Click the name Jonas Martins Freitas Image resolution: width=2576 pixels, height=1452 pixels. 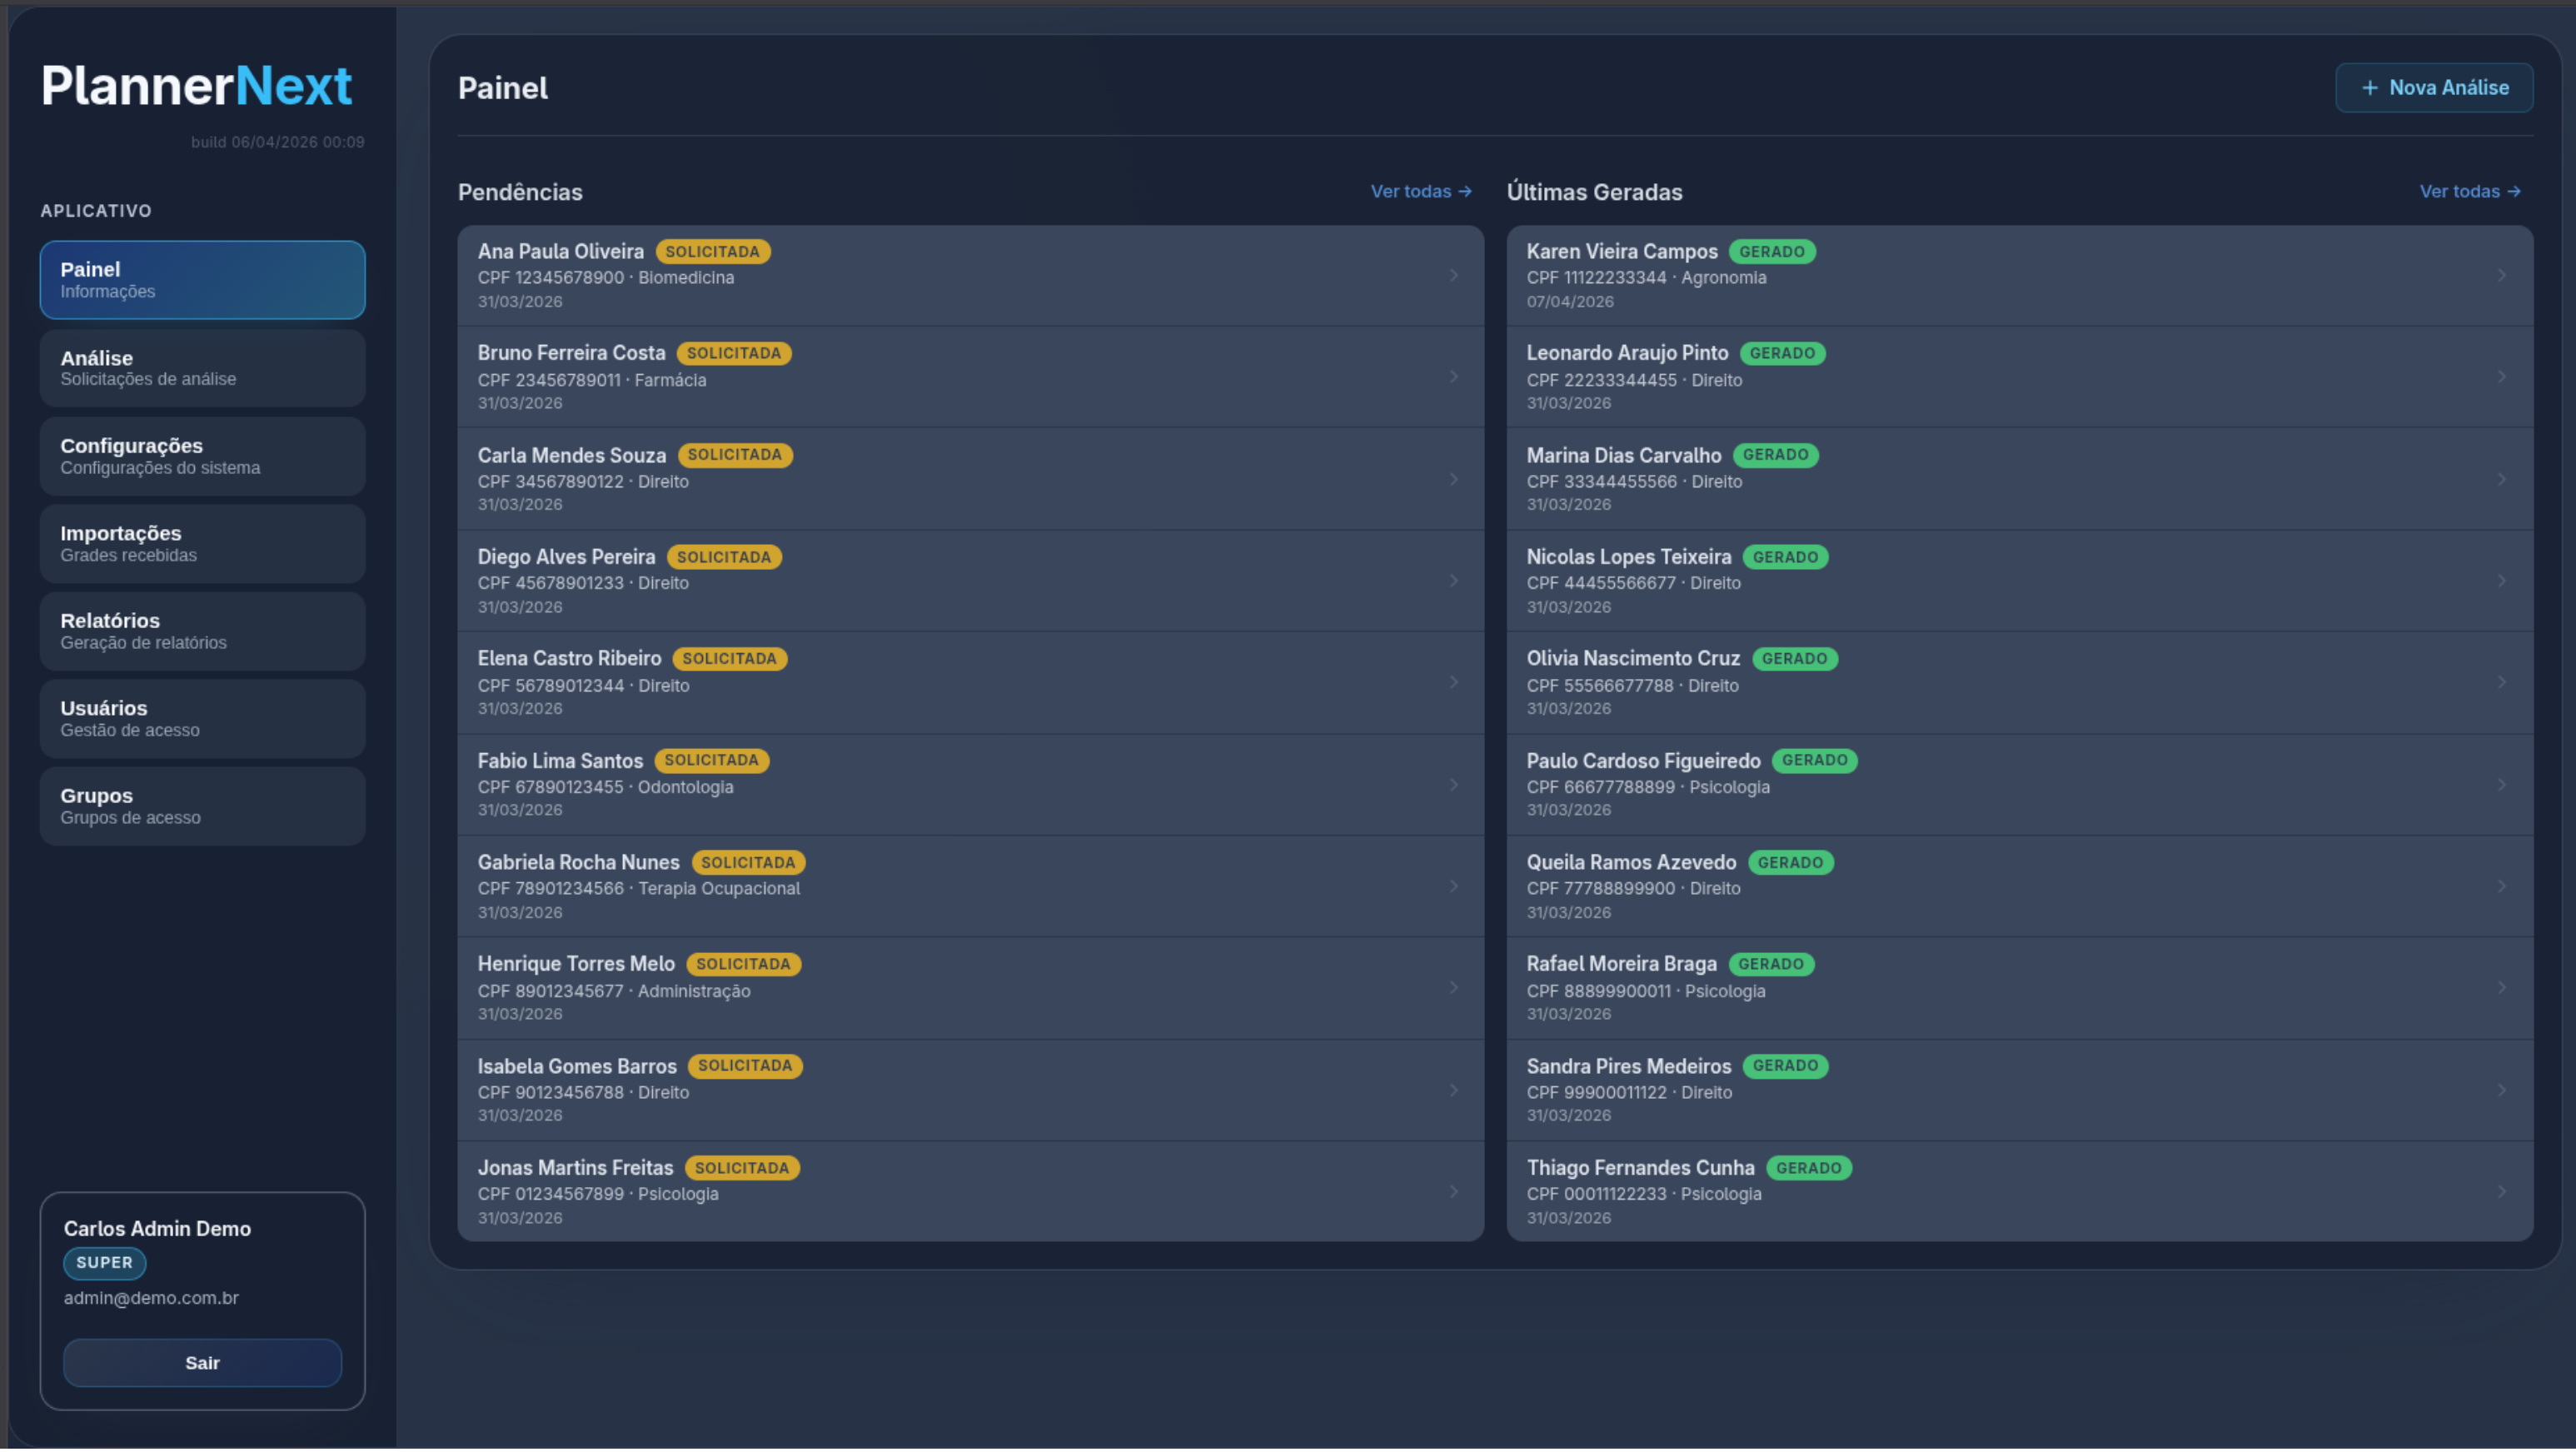pos(575,1168)
